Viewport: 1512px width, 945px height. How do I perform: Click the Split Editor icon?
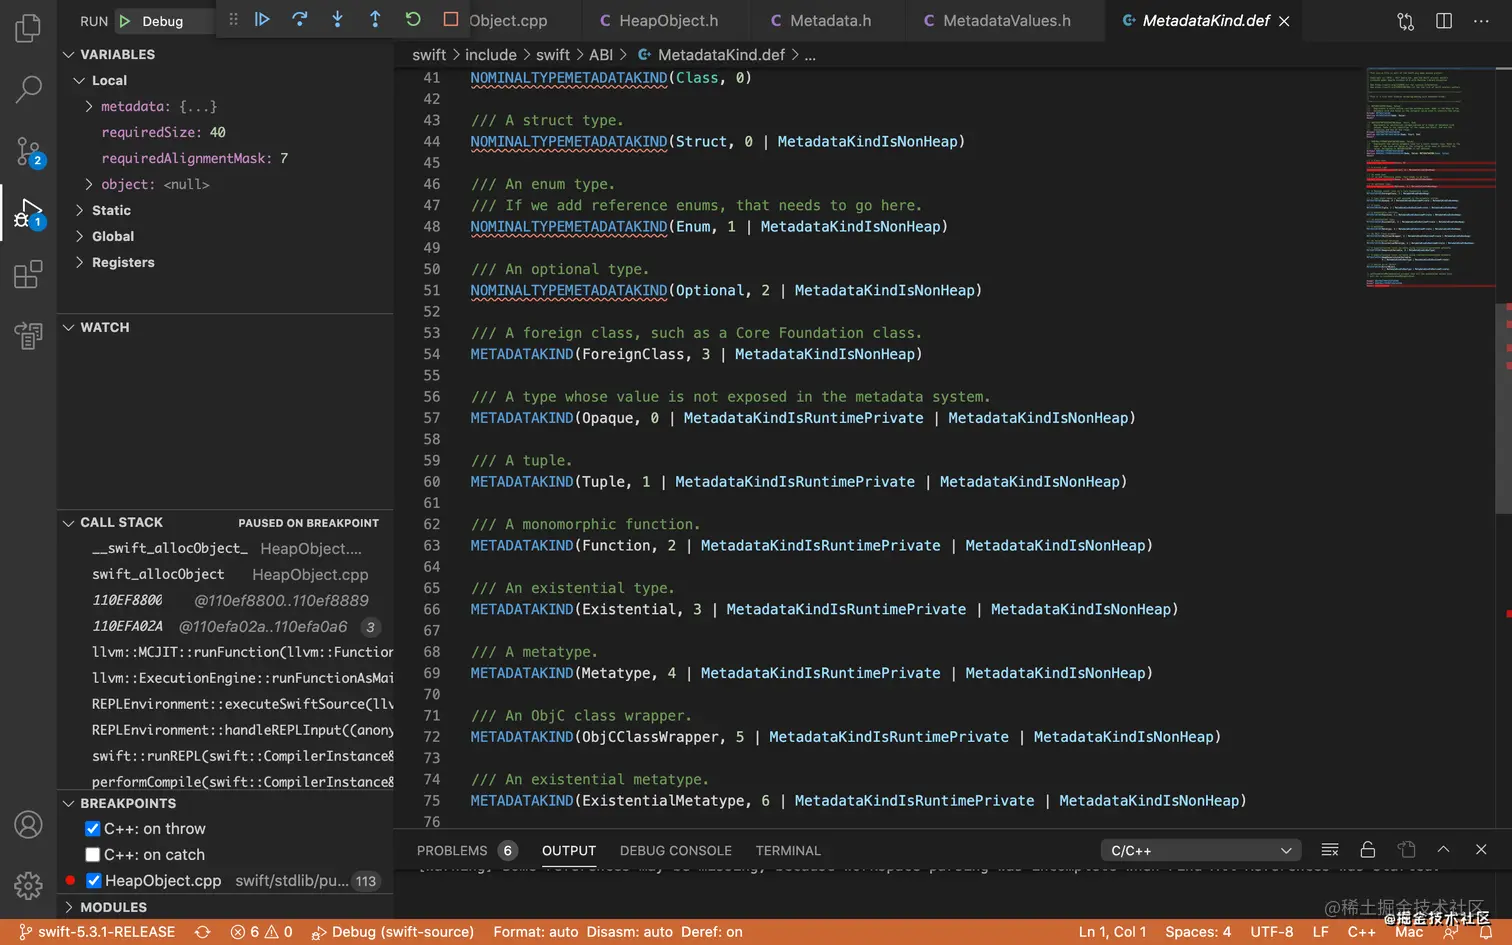(x=1444, y=21)
